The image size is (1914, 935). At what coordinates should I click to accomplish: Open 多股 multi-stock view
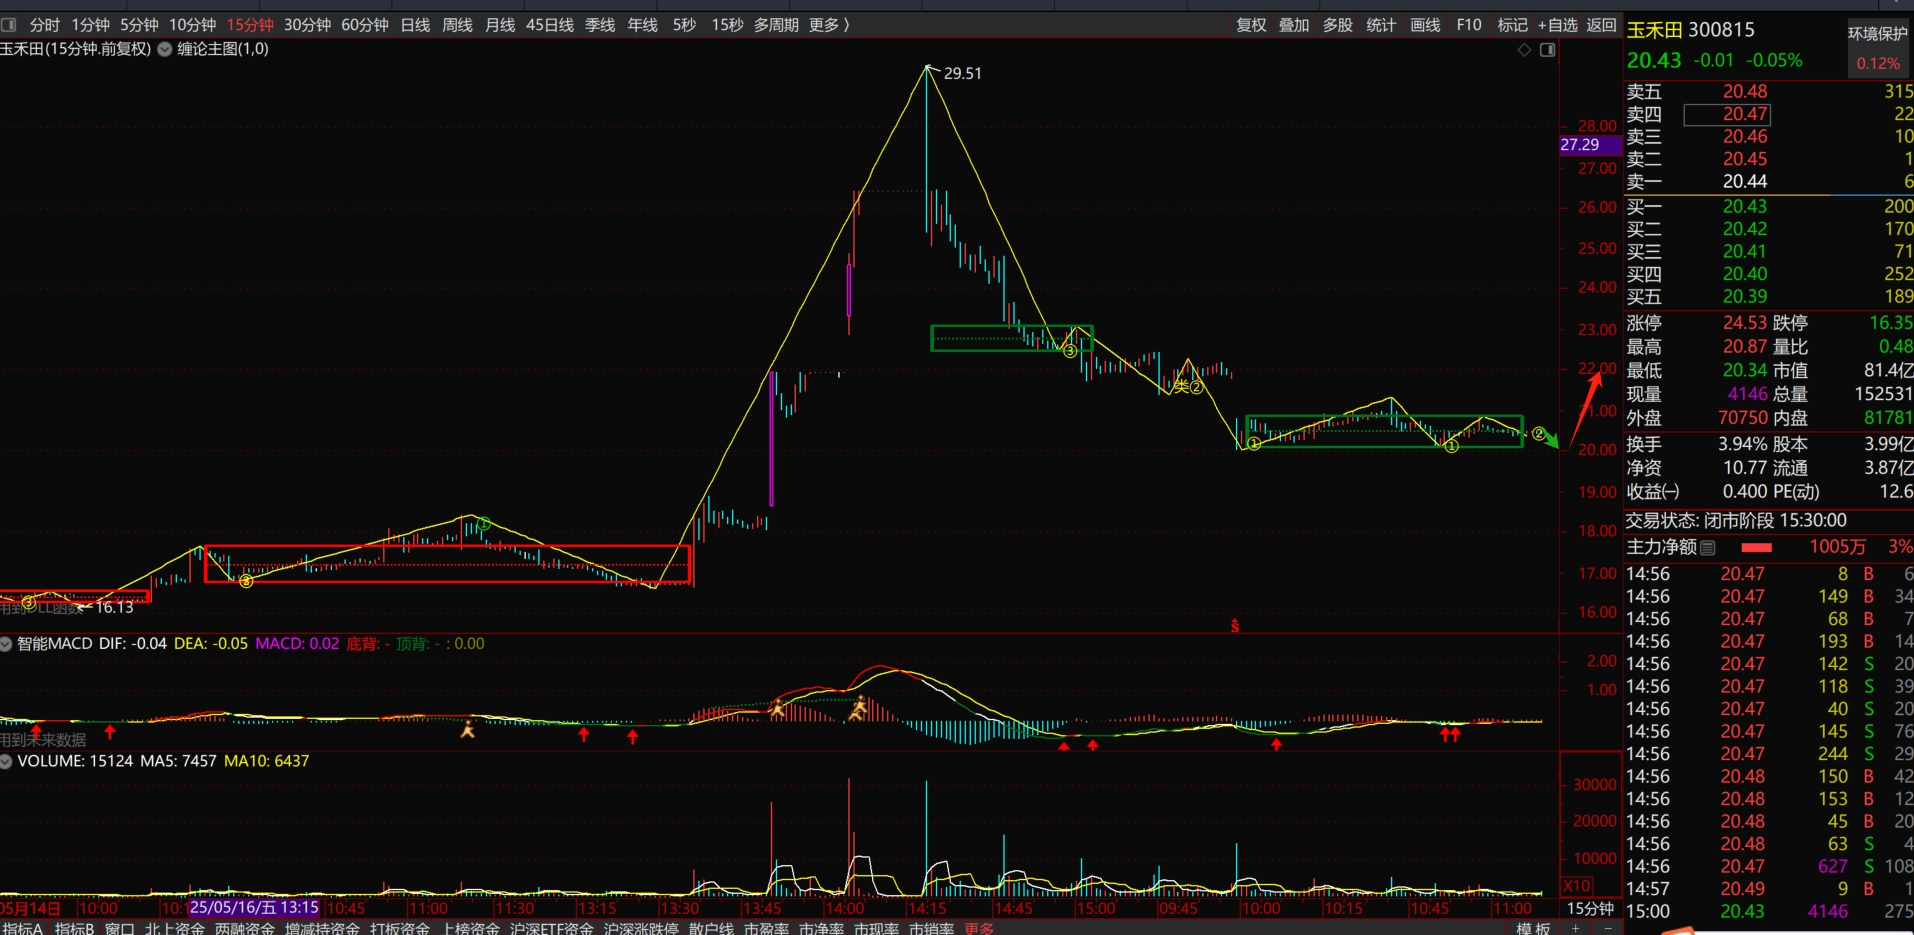point(1338,25)
